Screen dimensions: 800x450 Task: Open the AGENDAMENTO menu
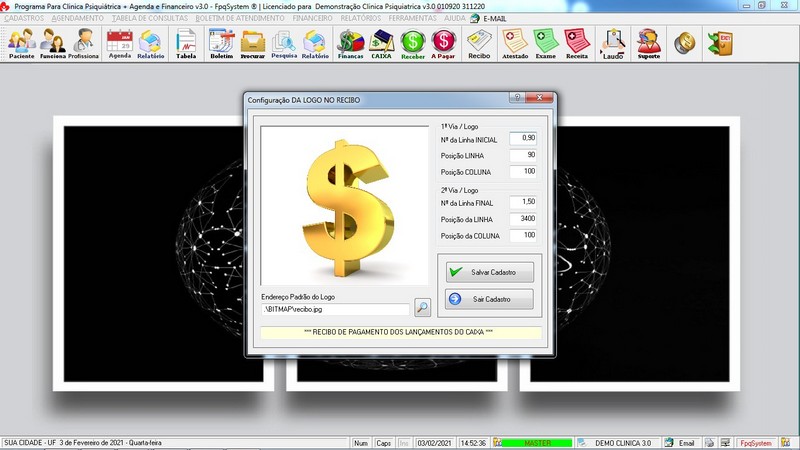tap(78, 18)
